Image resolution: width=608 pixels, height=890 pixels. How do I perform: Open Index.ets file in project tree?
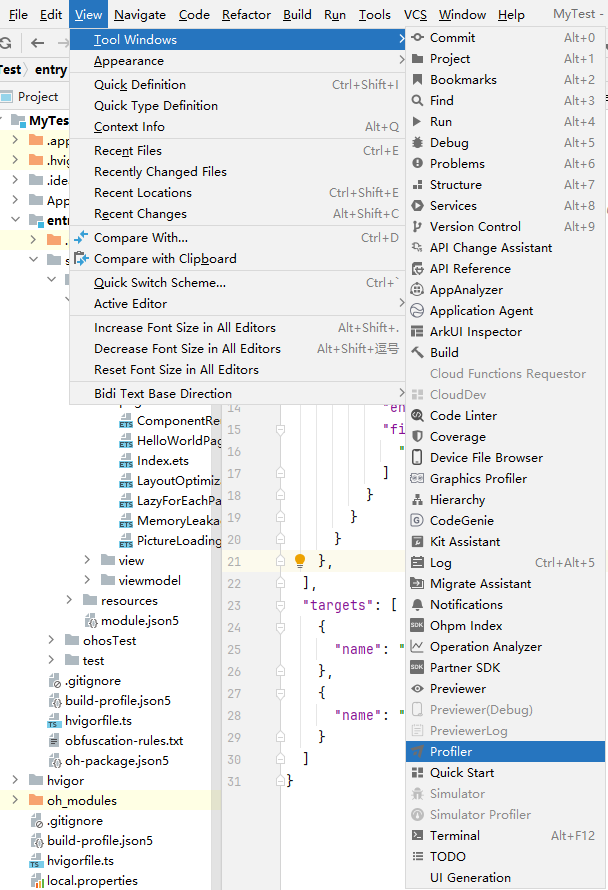(x=162, y=461)
